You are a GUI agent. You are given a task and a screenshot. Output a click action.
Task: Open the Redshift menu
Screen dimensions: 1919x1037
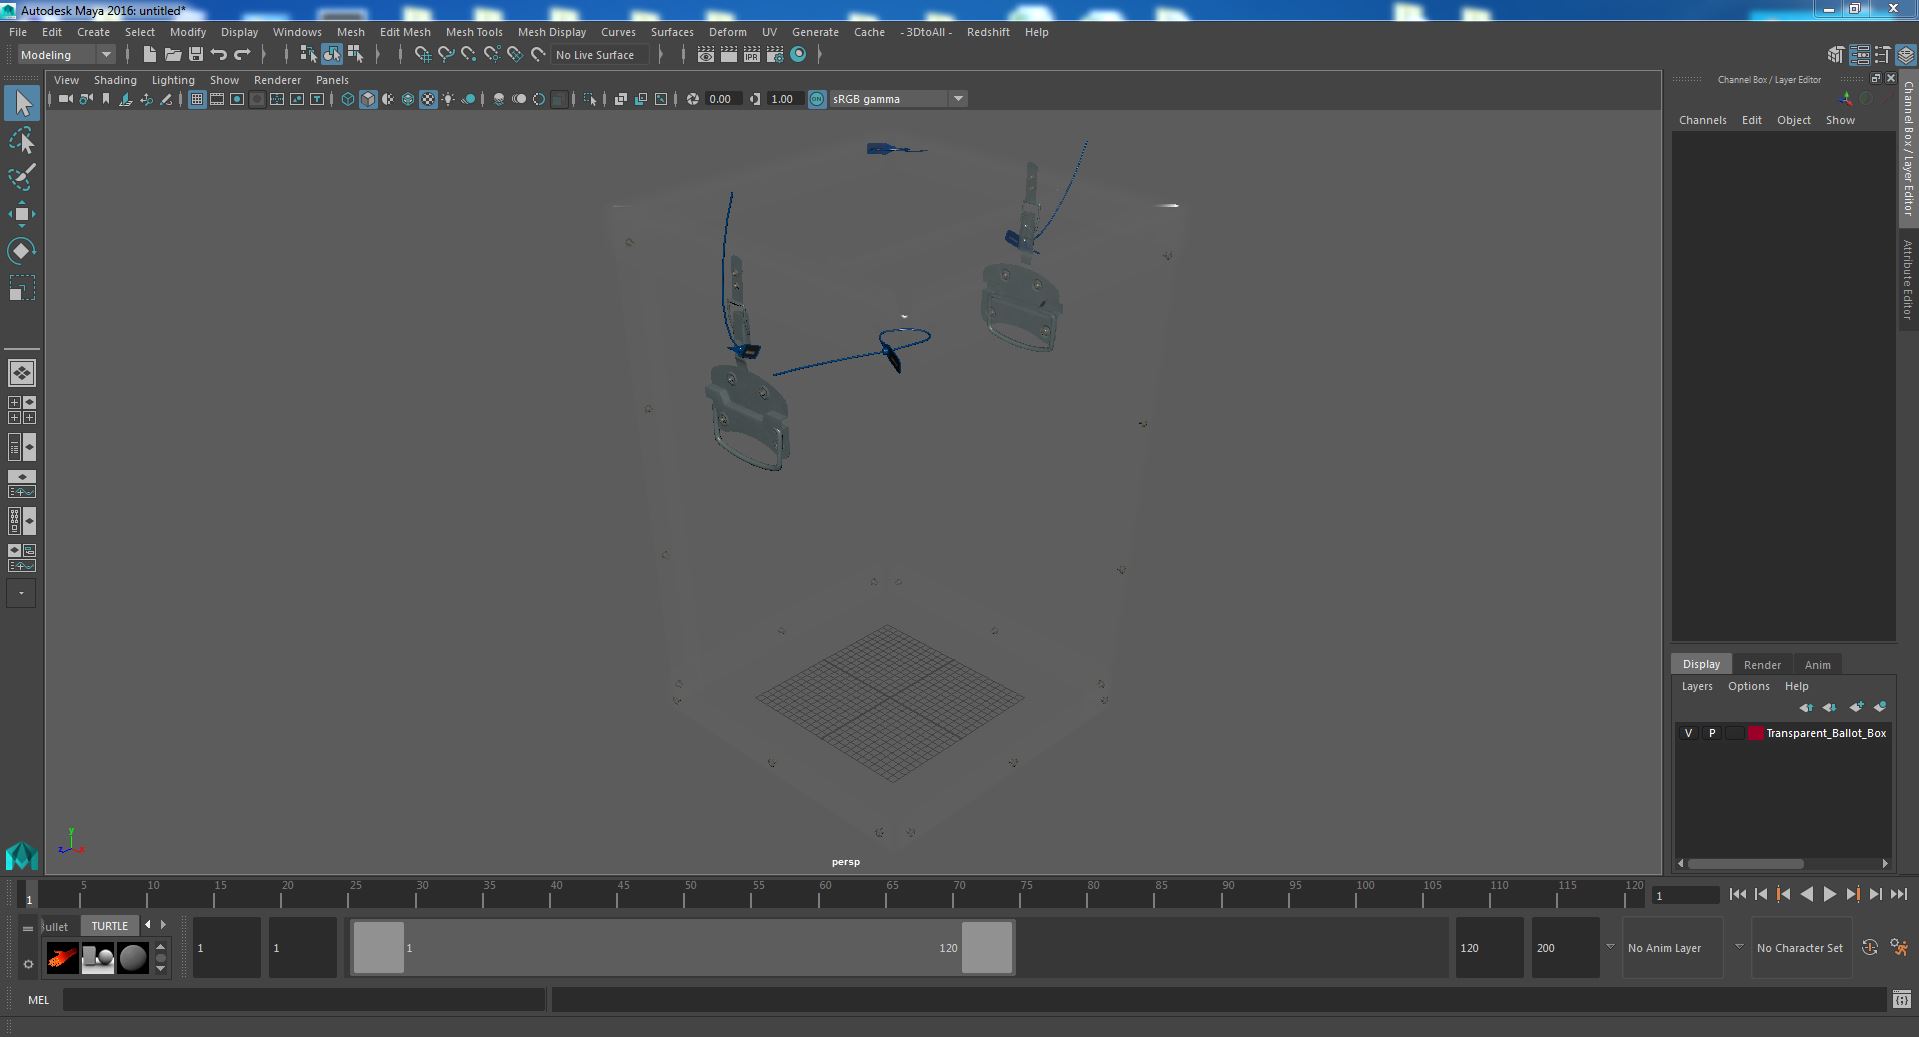coord(988,32)
